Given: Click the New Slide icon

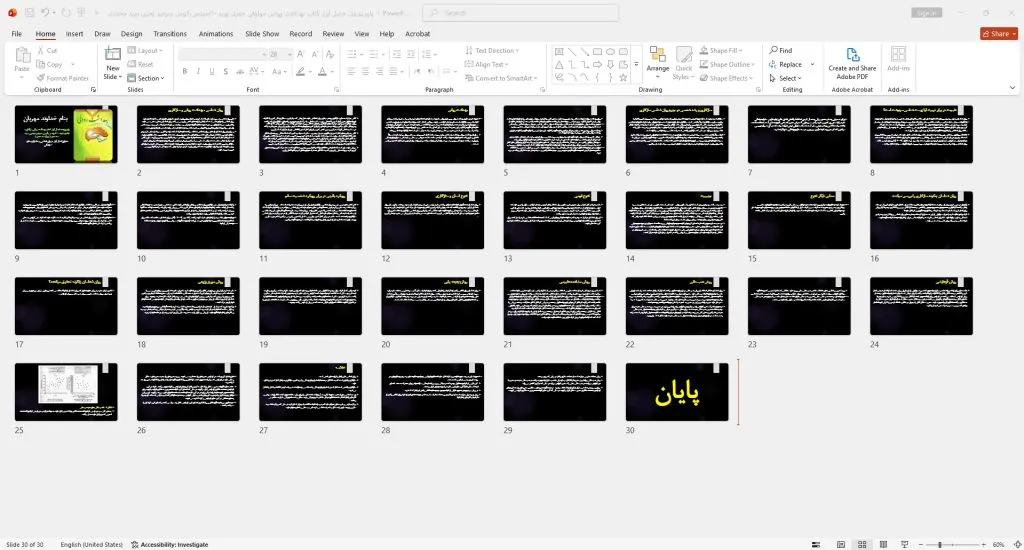Looking at the screenshot, I should pos(113,55).
